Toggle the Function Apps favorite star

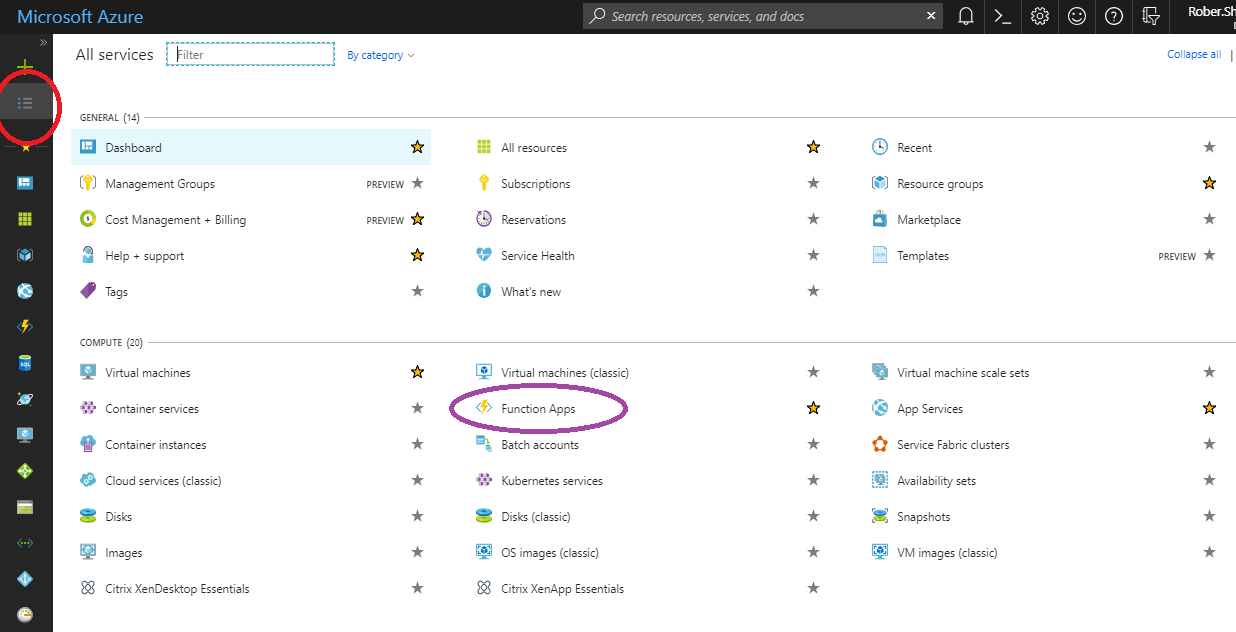(x=814, y=408)
